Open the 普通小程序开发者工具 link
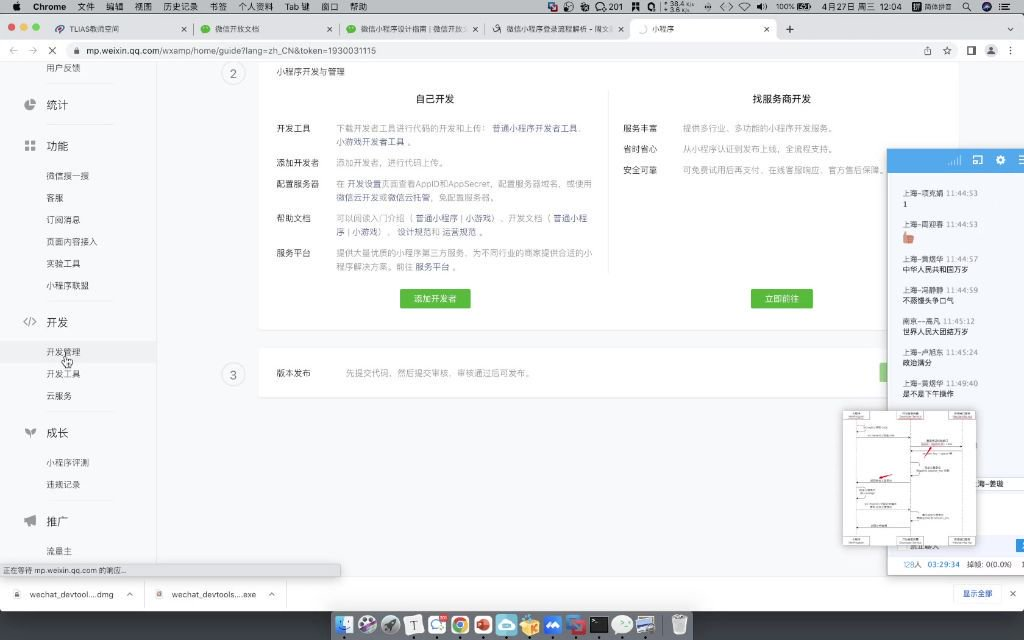The height and width of the screenshot is (640, 1024). pos(535,128)
